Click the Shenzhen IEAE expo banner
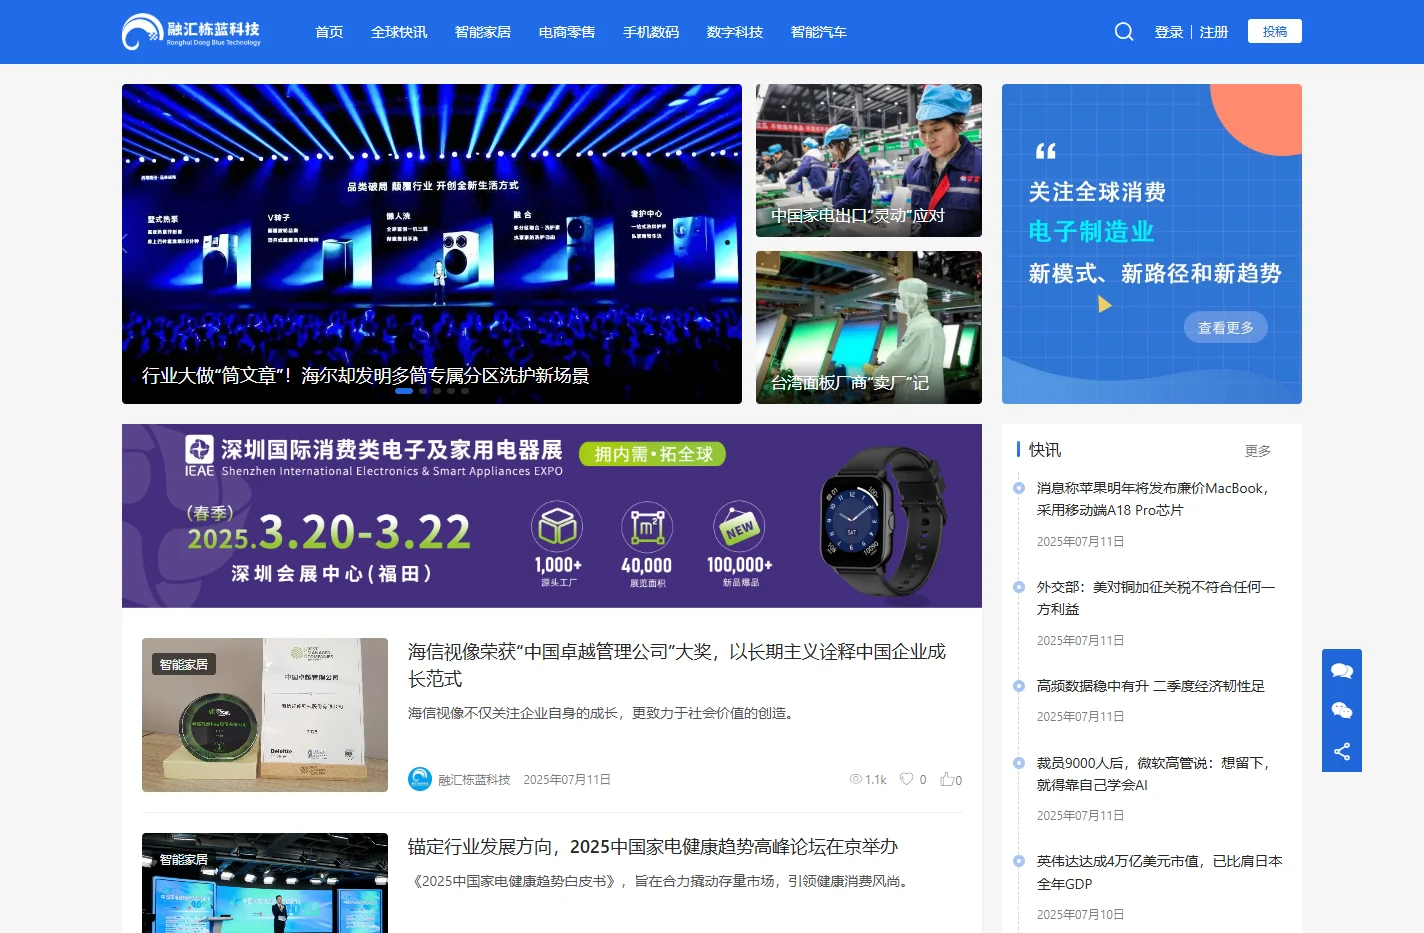Viewport: 1424px width, 933px height. click(552, 516)
